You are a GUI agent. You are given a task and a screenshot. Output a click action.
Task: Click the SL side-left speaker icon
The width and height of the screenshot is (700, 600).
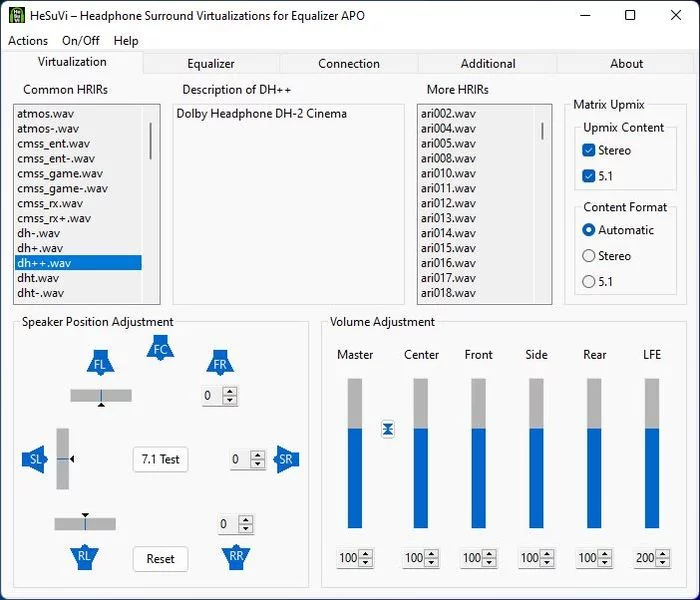tap(35, 459)
